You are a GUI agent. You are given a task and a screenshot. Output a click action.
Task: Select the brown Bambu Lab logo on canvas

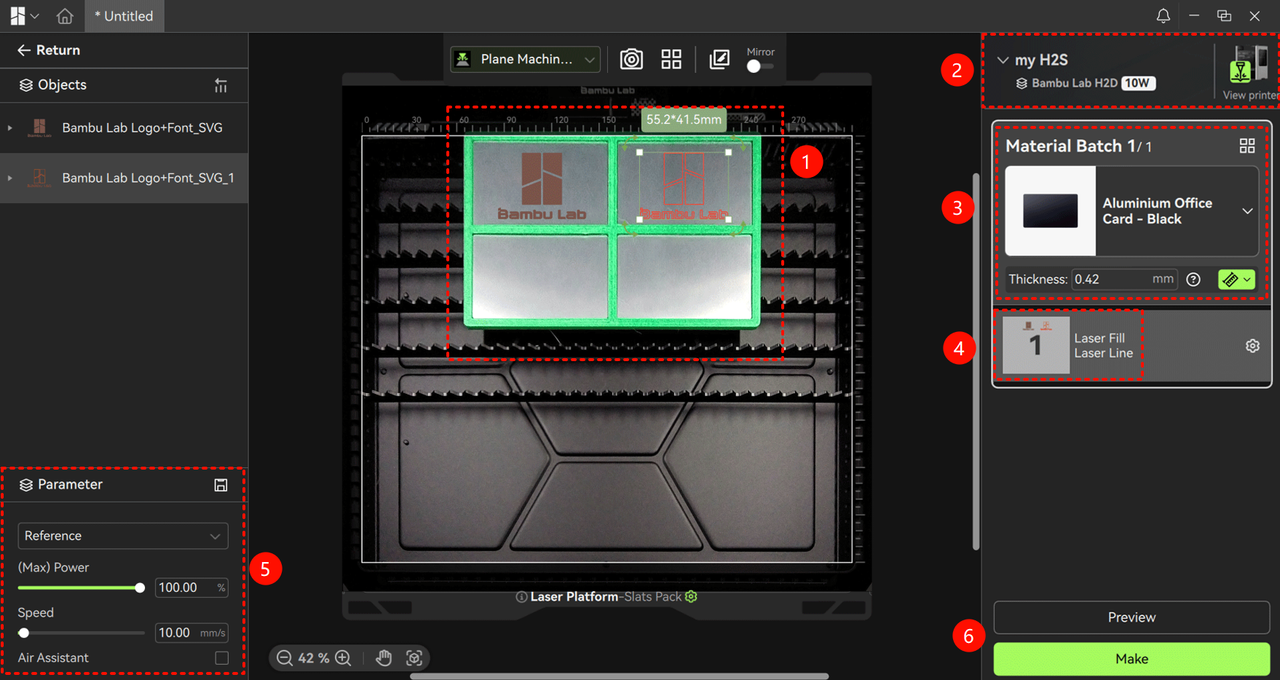[x=541, y=186]
